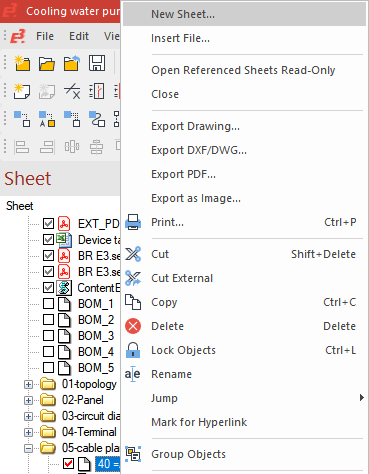Uncheck the EXT_PD sheet checkbox

[48, 223]
